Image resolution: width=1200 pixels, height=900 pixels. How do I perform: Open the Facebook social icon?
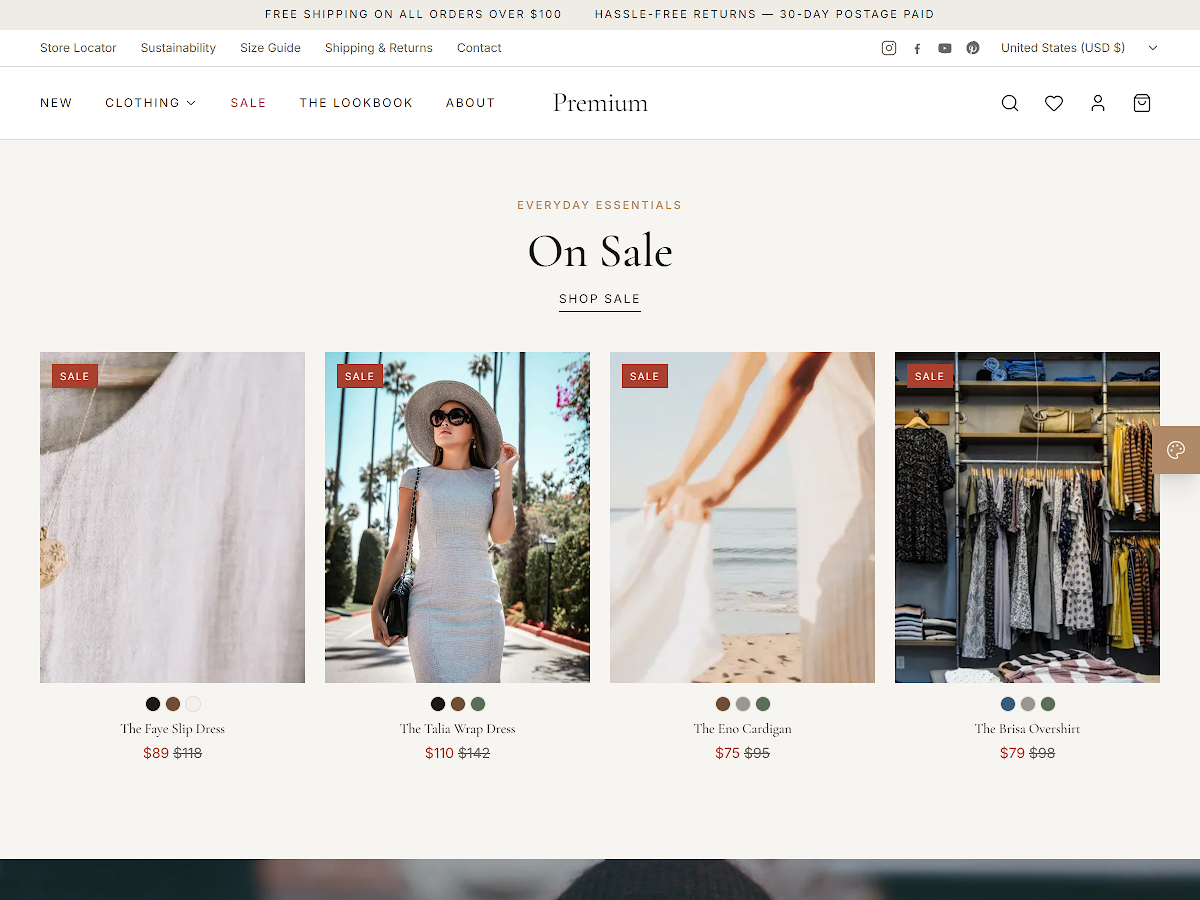click(917, 48)
